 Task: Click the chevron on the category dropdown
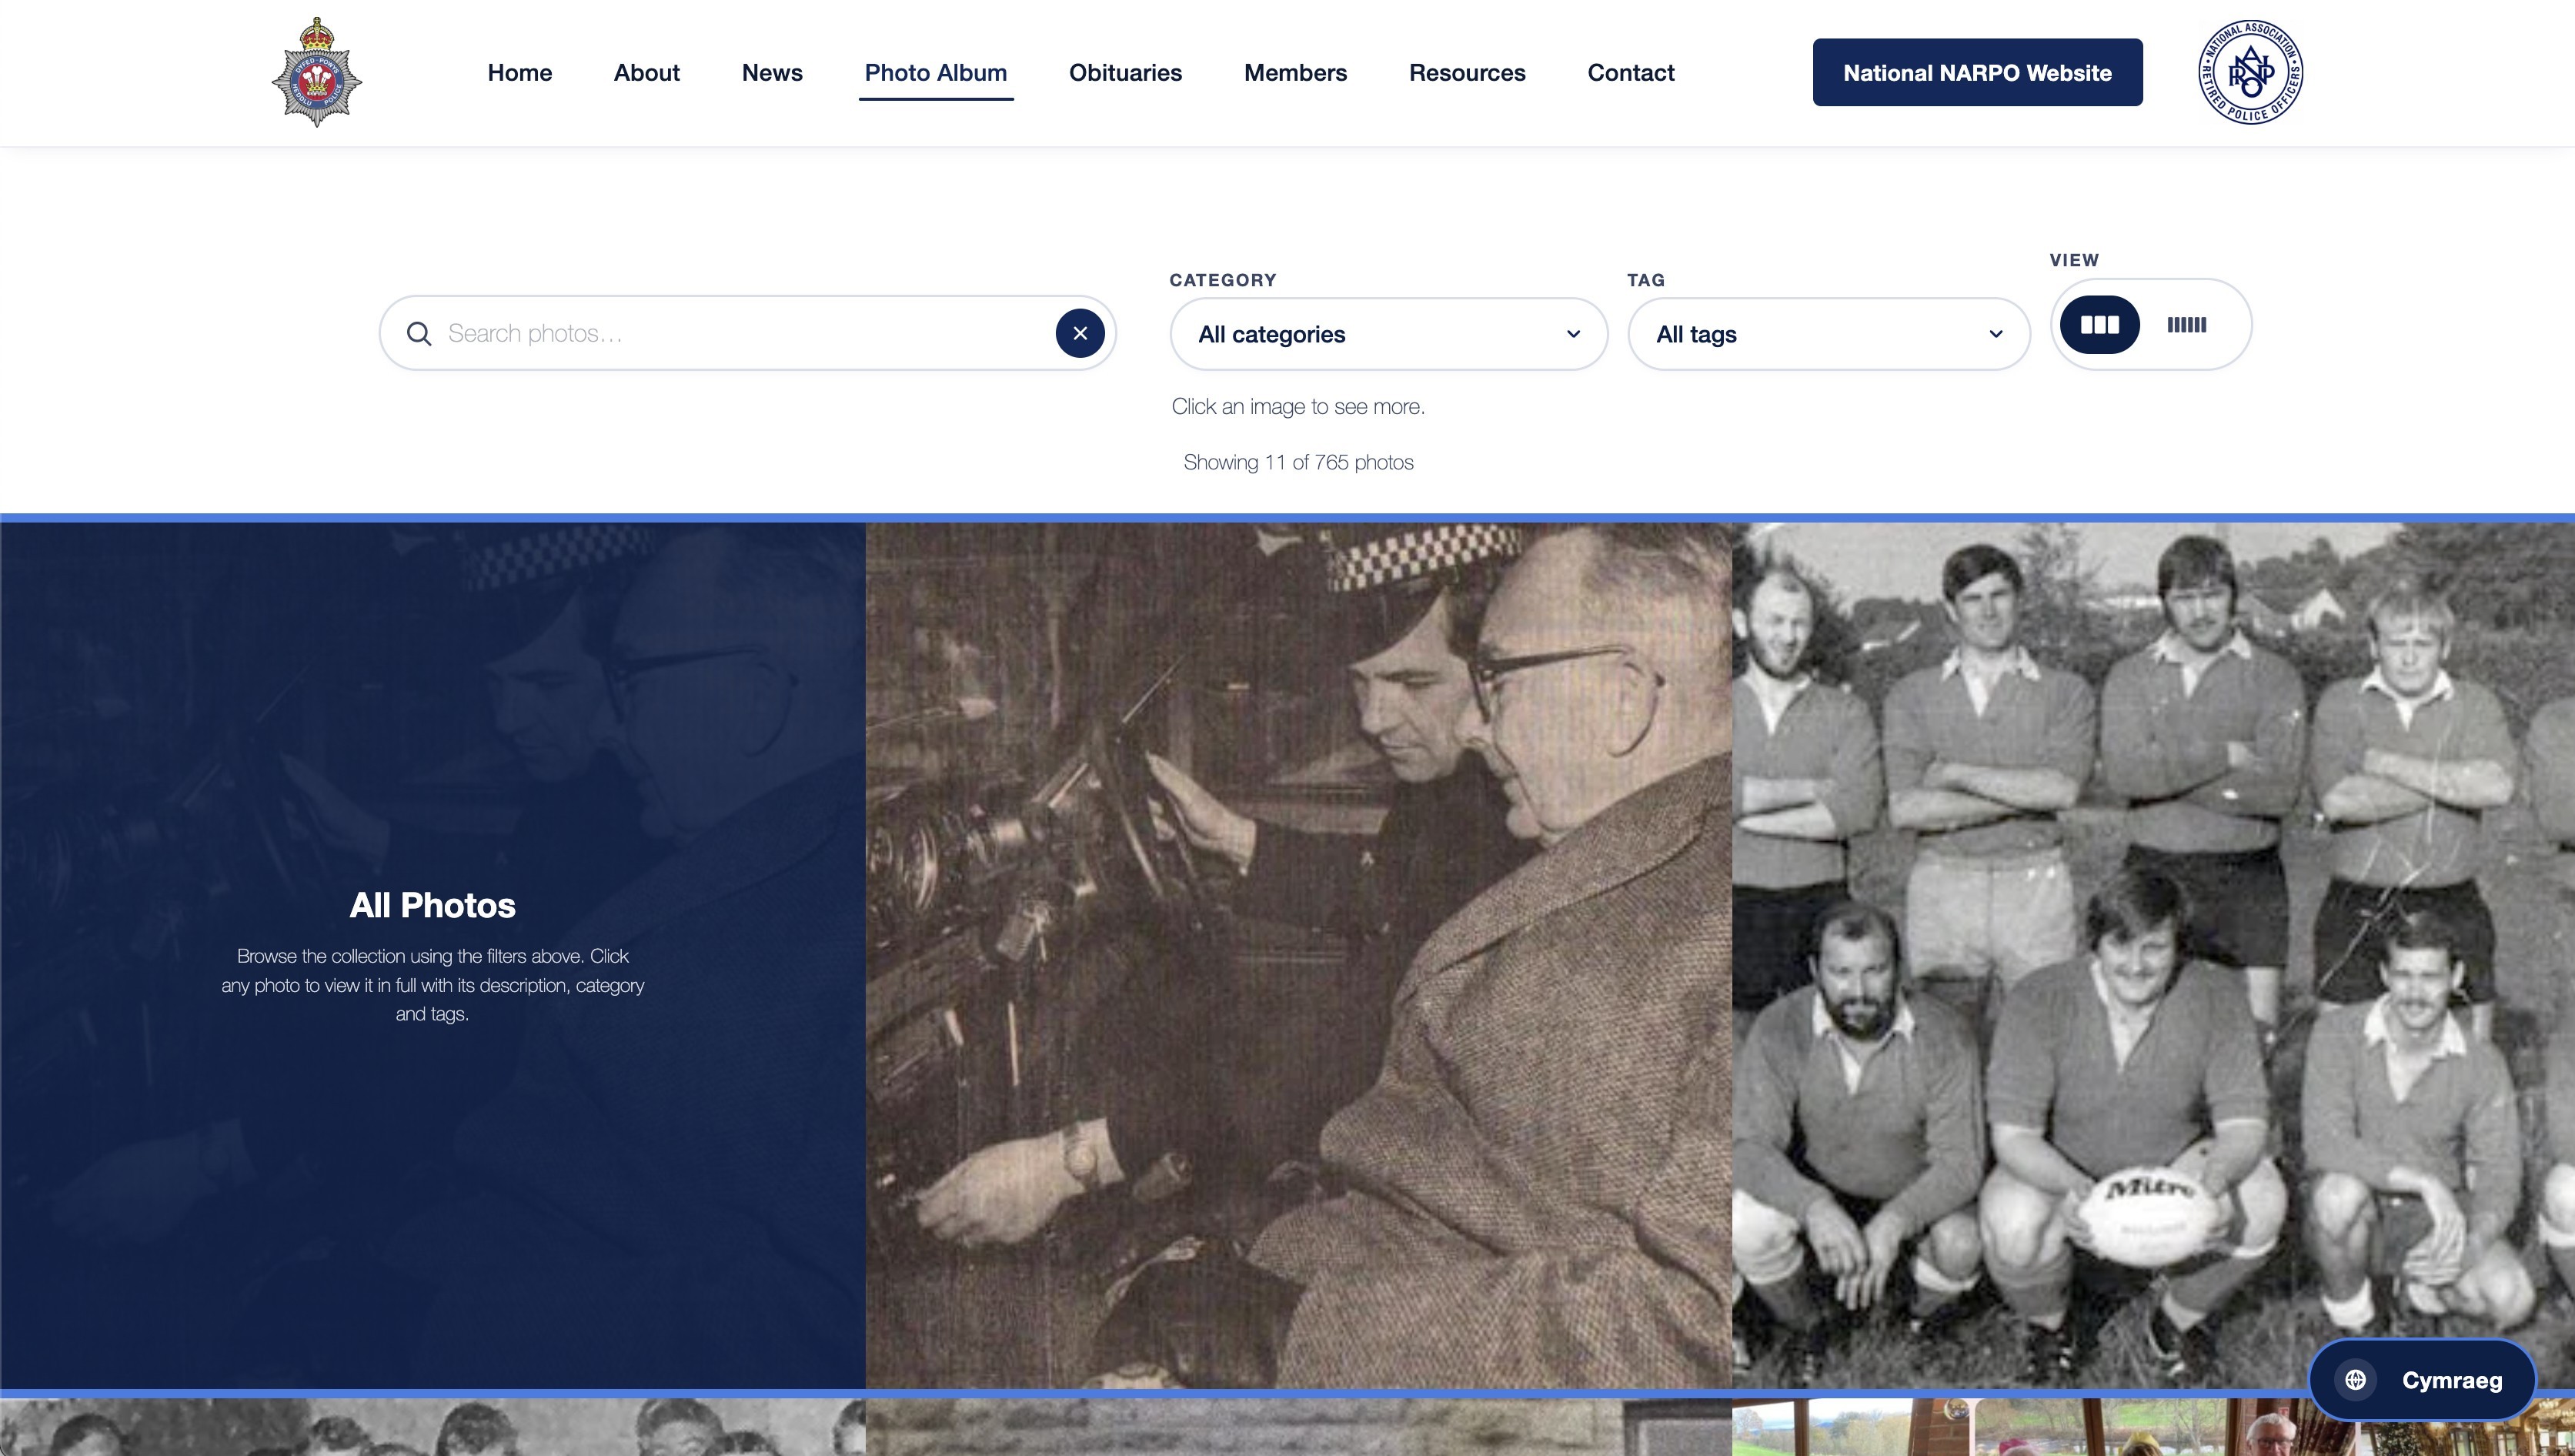pos(1573,334)
